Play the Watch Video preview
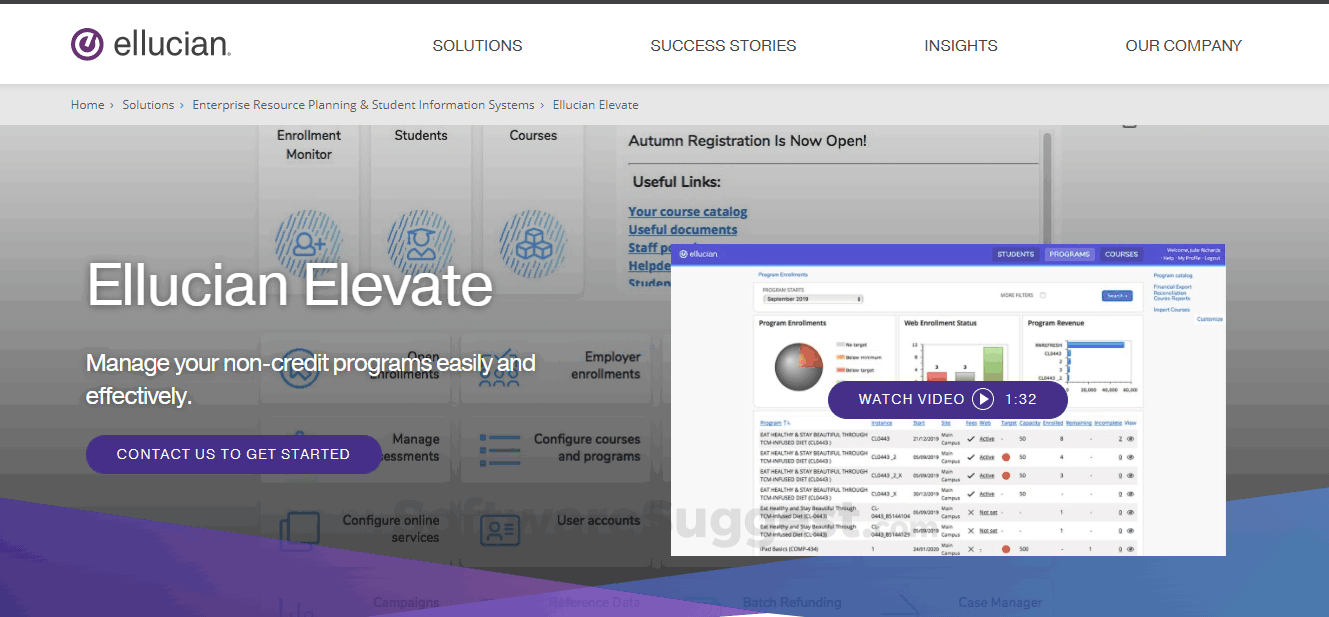Viewport: 1329px width, 617px height. click(947, 399)
